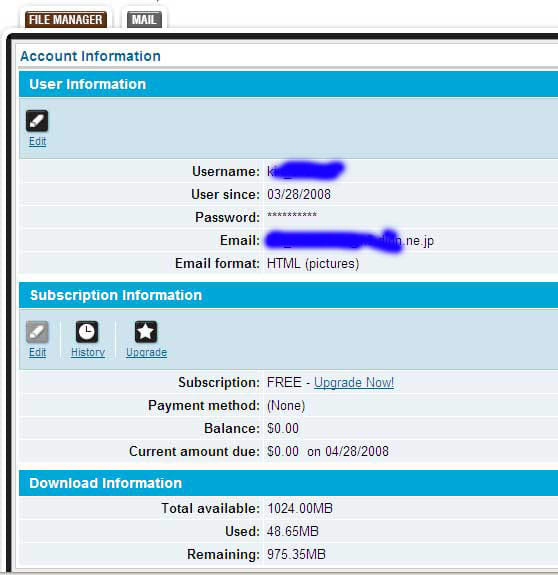This screenshot has width=558, height=575.
Task: Click the Remaining 975.35MB value
Action: click(x=296, y=554)
